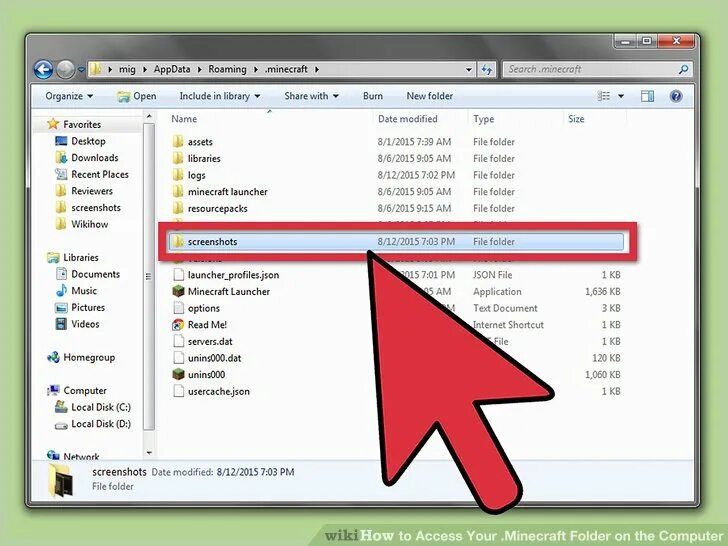The height and width of the screenshot is (546, 728).
Task: Select Documents under Libraries
Action: [x=96, y=274]
